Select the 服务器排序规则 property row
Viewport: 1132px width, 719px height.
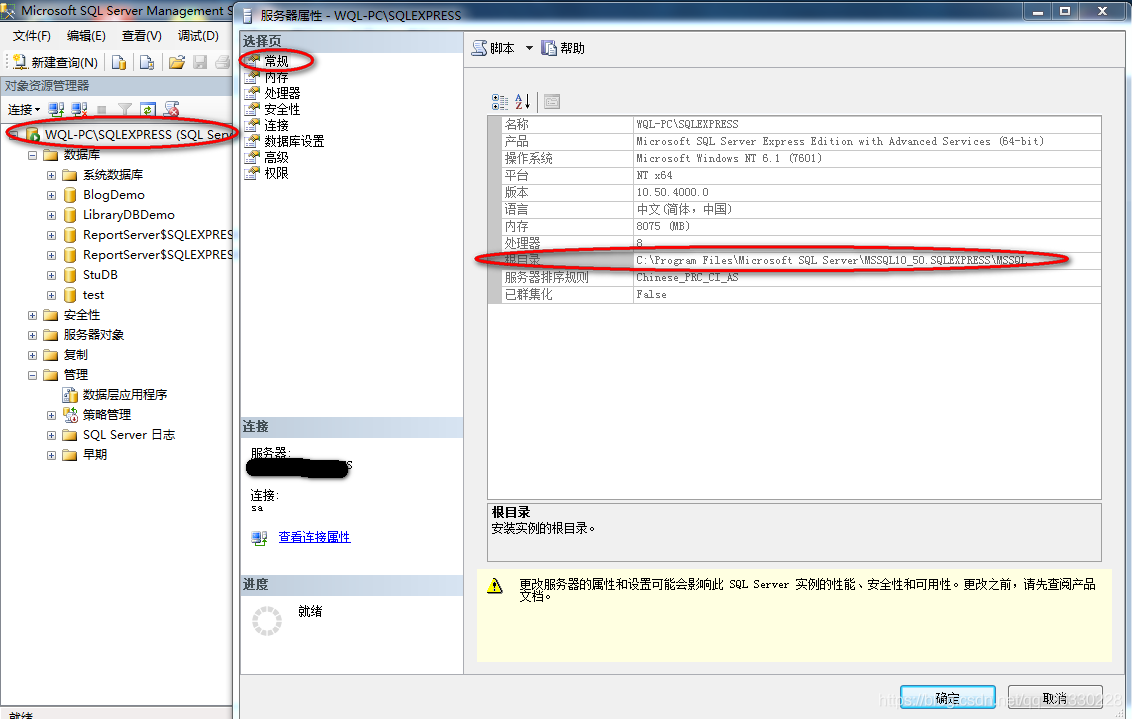tap(801, 277)
